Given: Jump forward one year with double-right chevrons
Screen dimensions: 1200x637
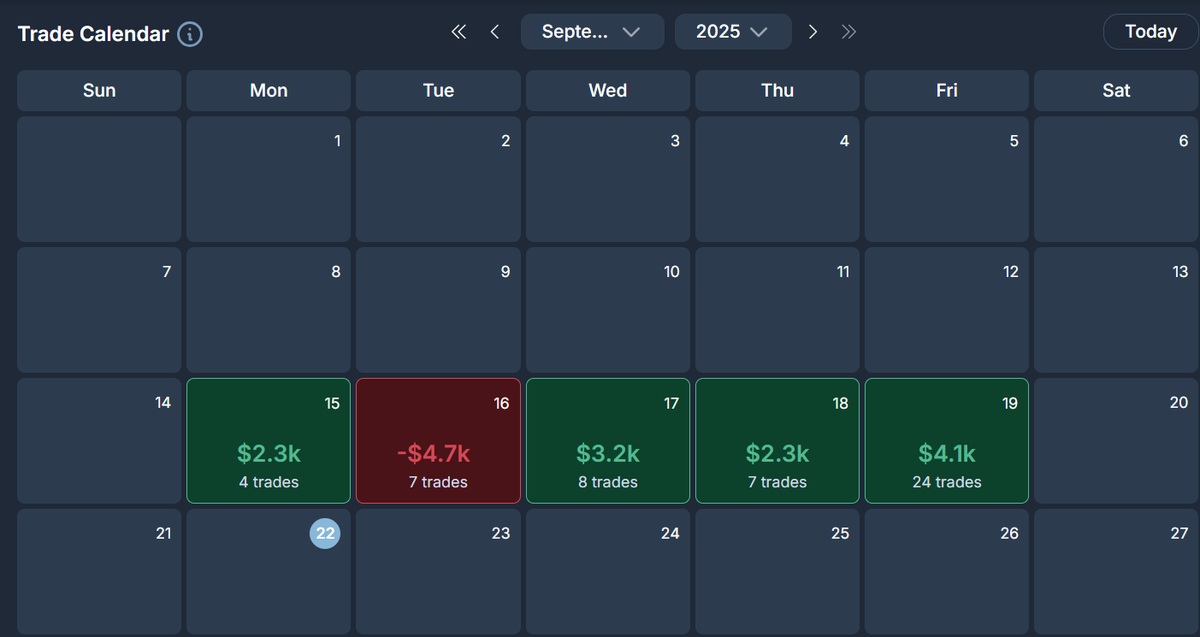Looking at the screenshot, I should pos(849,32).
